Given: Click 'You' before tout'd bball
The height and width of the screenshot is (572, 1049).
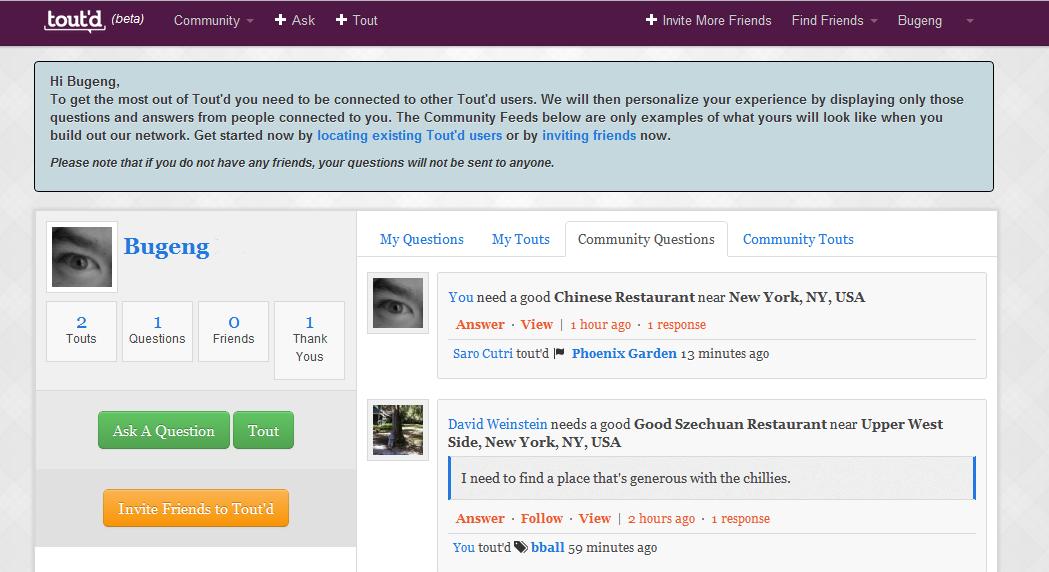Looking at the screenshot, I should point(464,547).
